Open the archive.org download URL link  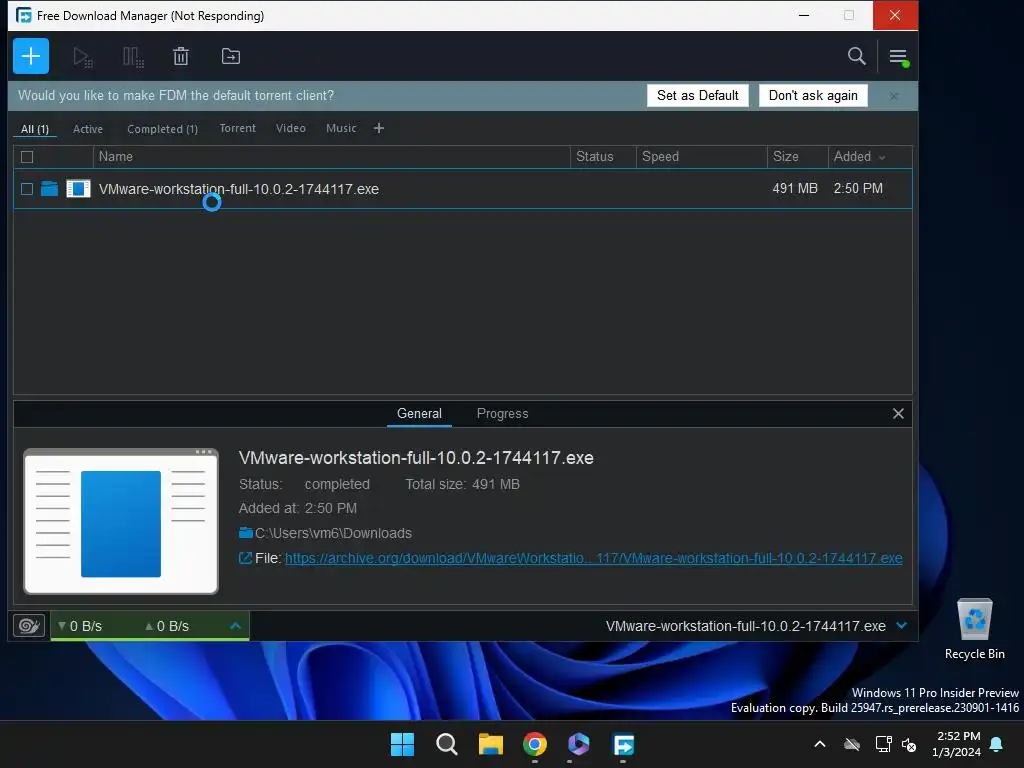pyautogui.click(x=594, y=558)
